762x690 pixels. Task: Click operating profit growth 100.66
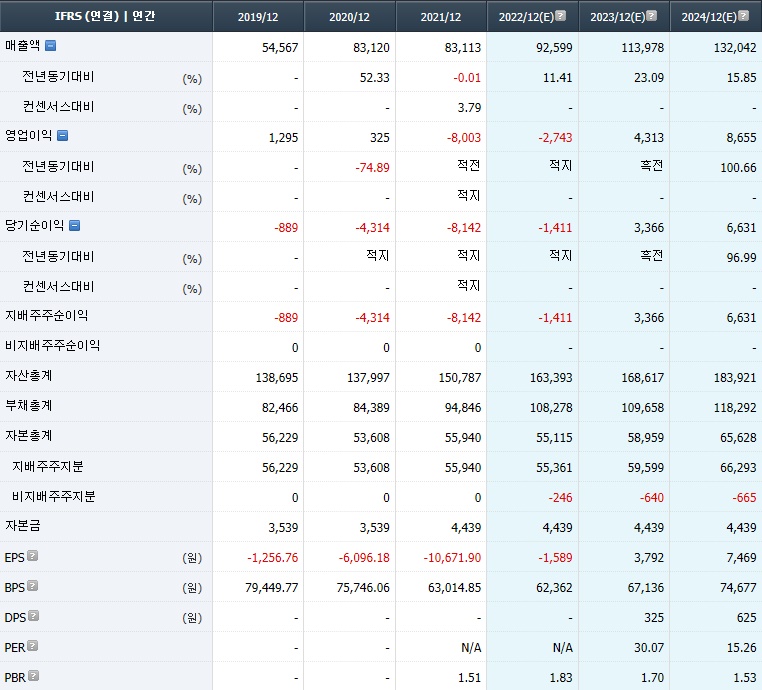click(738, 168)
